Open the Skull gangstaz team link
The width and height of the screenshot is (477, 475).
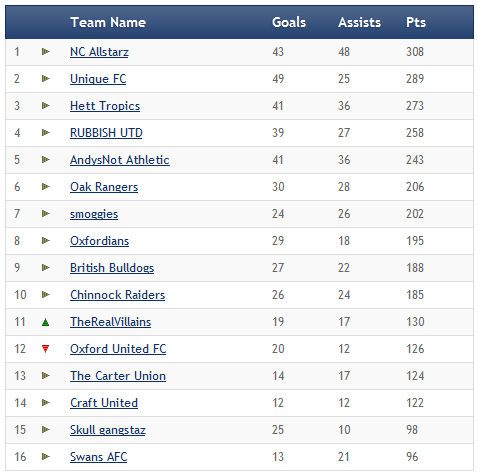(x=108, y=430)
